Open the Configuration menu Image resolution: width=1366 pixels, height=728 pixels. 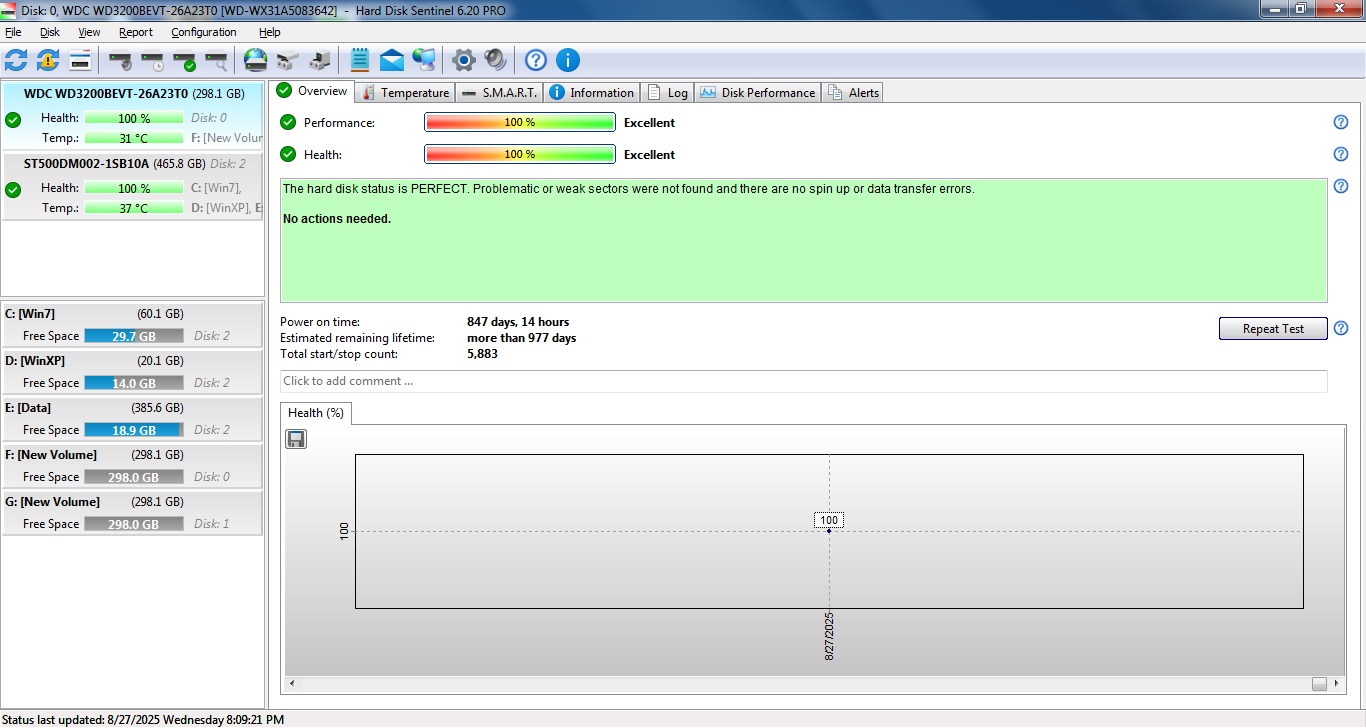[x=204, y=32]
